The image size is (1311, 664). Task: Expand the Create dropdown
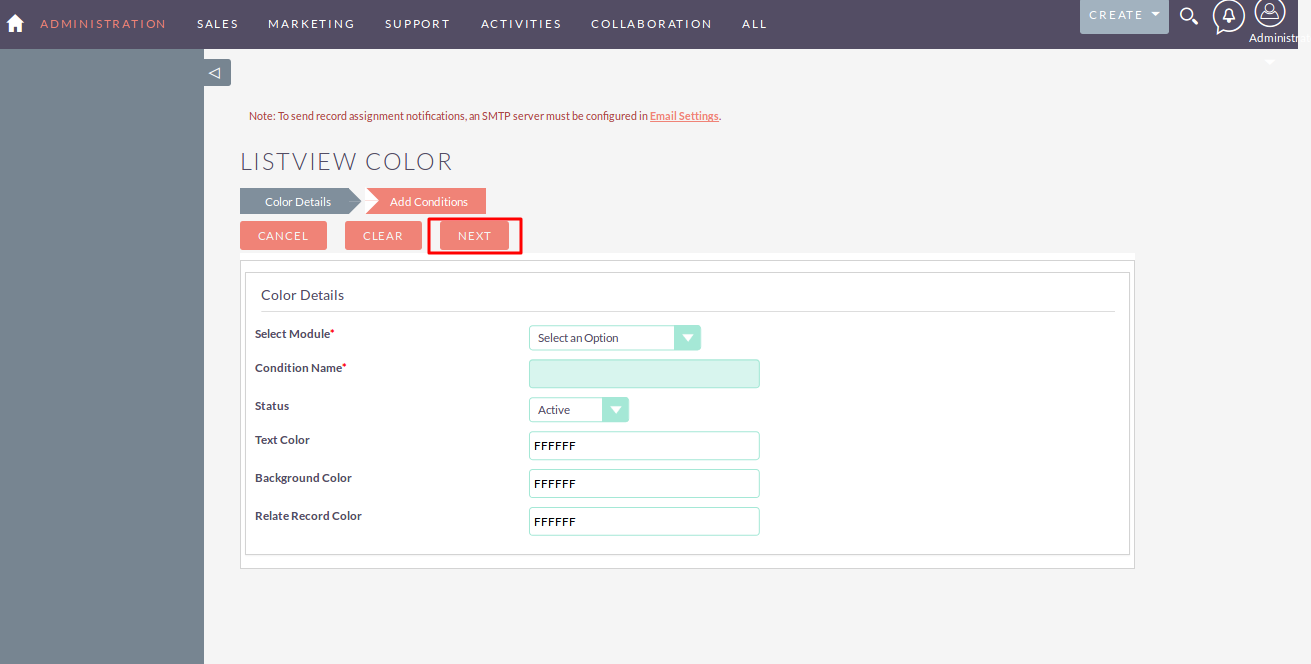point(1124,16)
